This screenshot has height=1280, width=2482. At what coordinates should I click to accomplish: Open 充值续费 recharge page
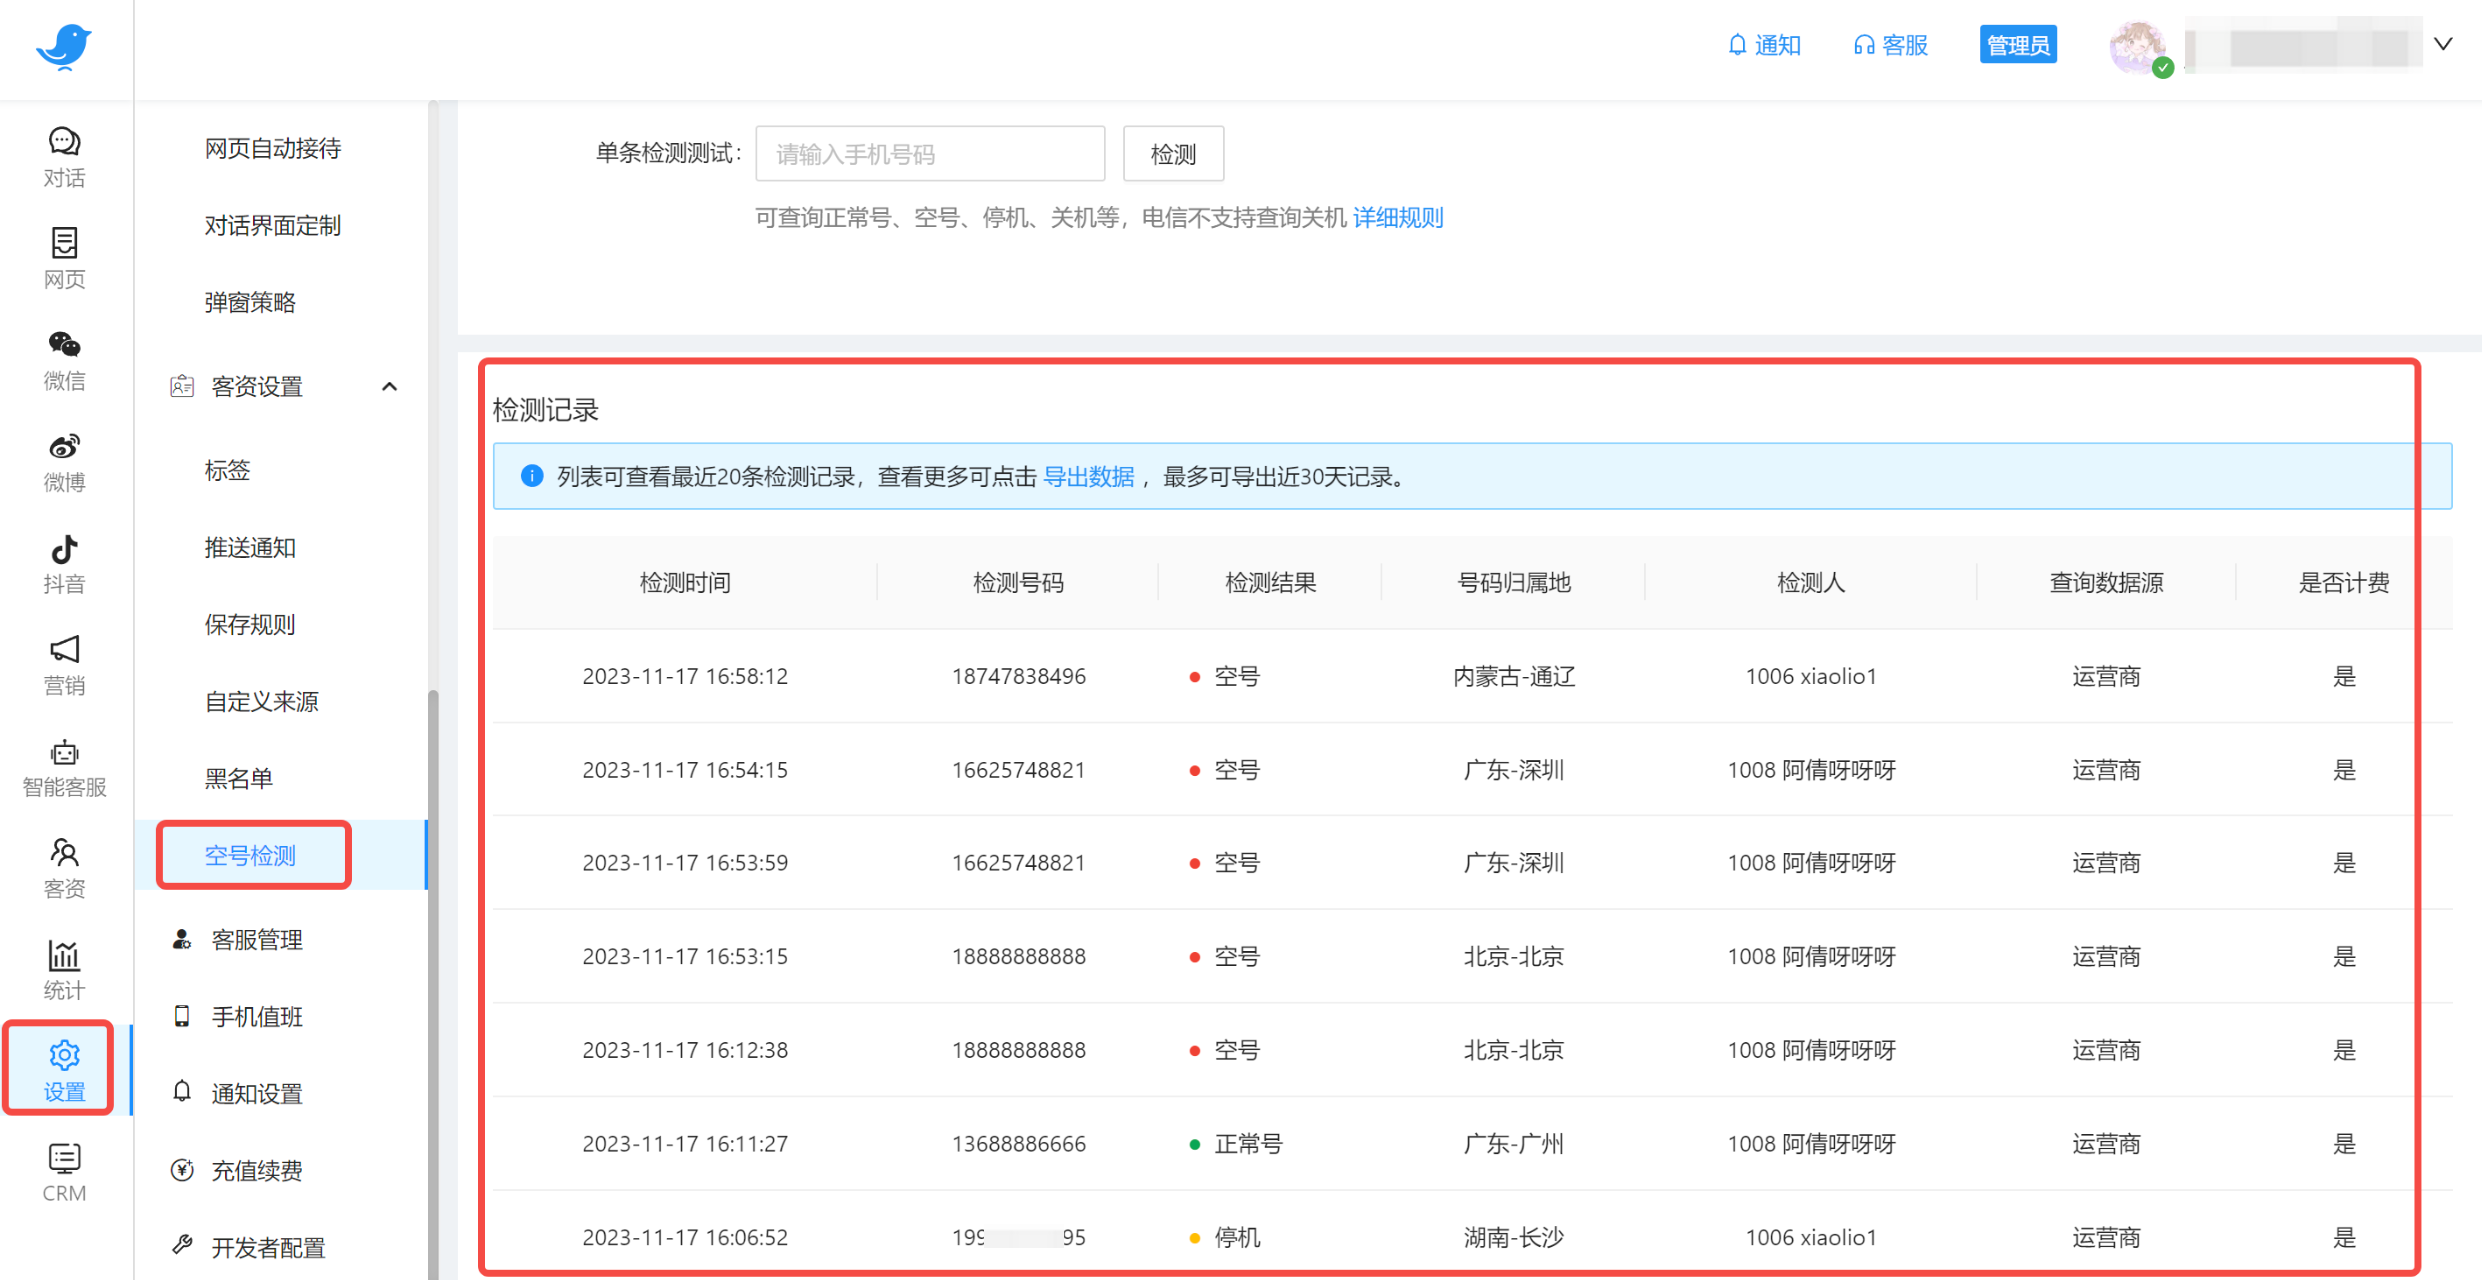click(256, 1170)
